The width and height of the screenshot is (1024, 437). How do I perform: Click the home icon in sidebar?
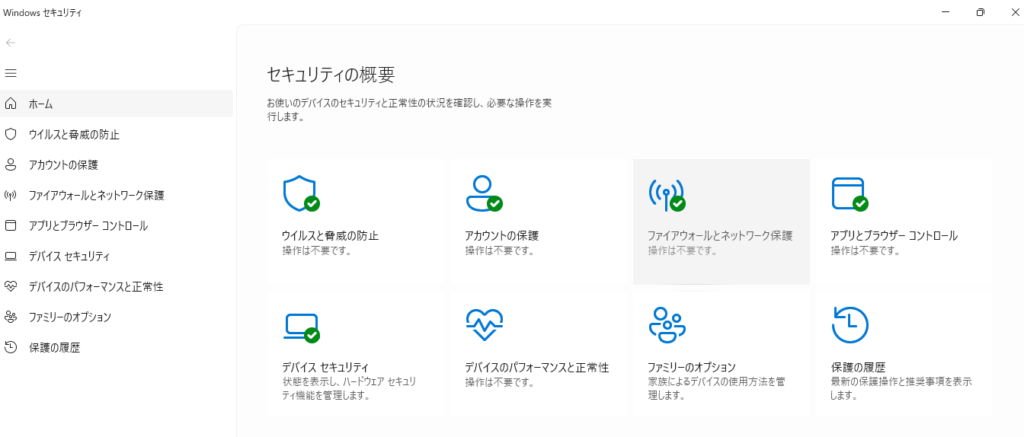pyautogui.click(x=10, y=103)
